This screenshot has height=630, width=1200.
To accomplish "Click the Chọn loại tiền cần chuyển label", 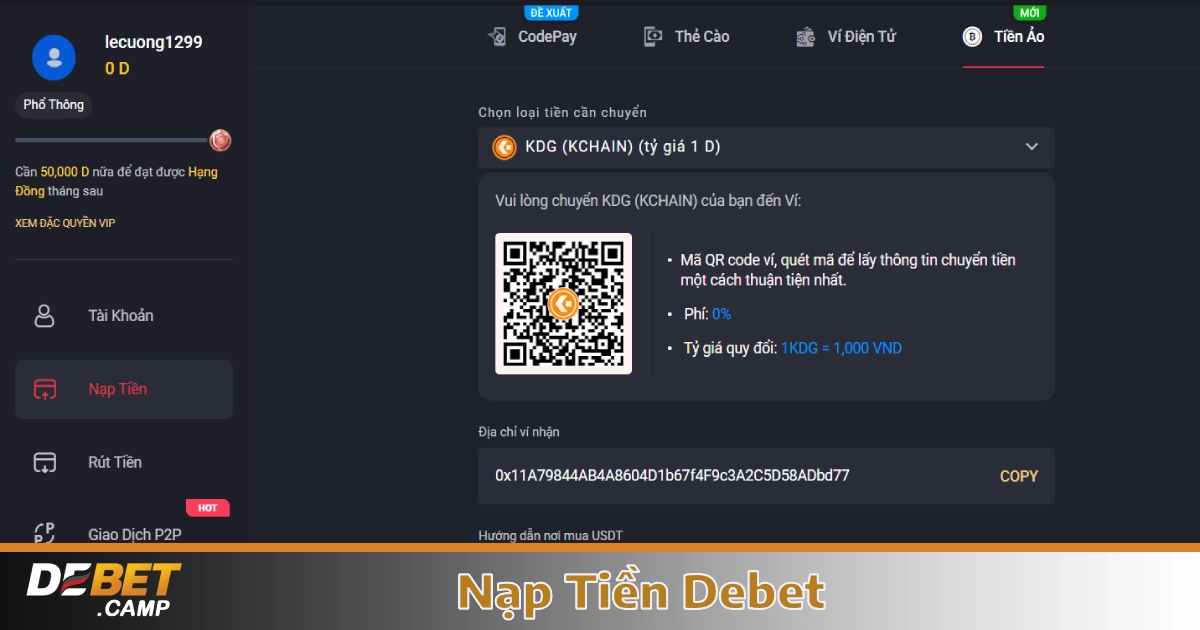I will [563, 113].
